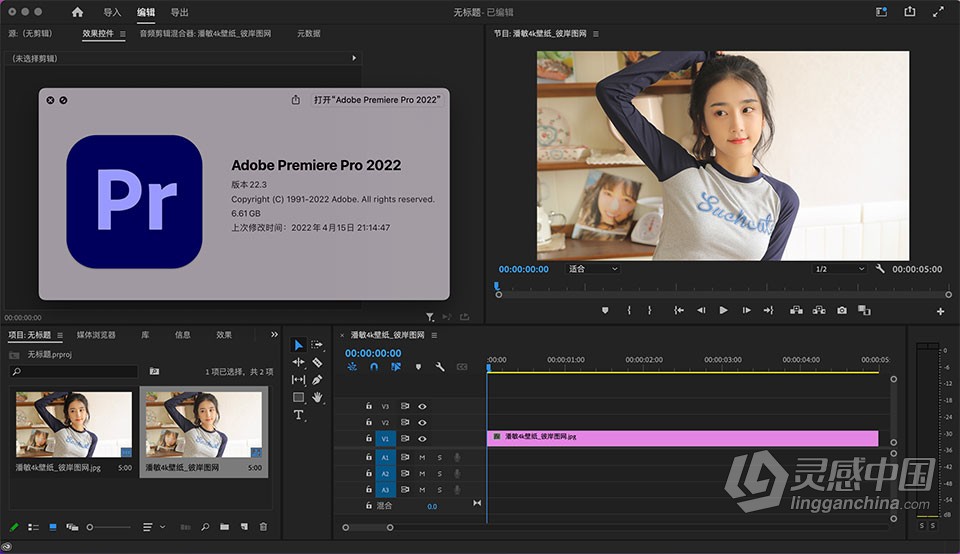Viewport: 960px width, 554px height.
Task: Open program monitor wrench settings
Action: pos(880,269)
